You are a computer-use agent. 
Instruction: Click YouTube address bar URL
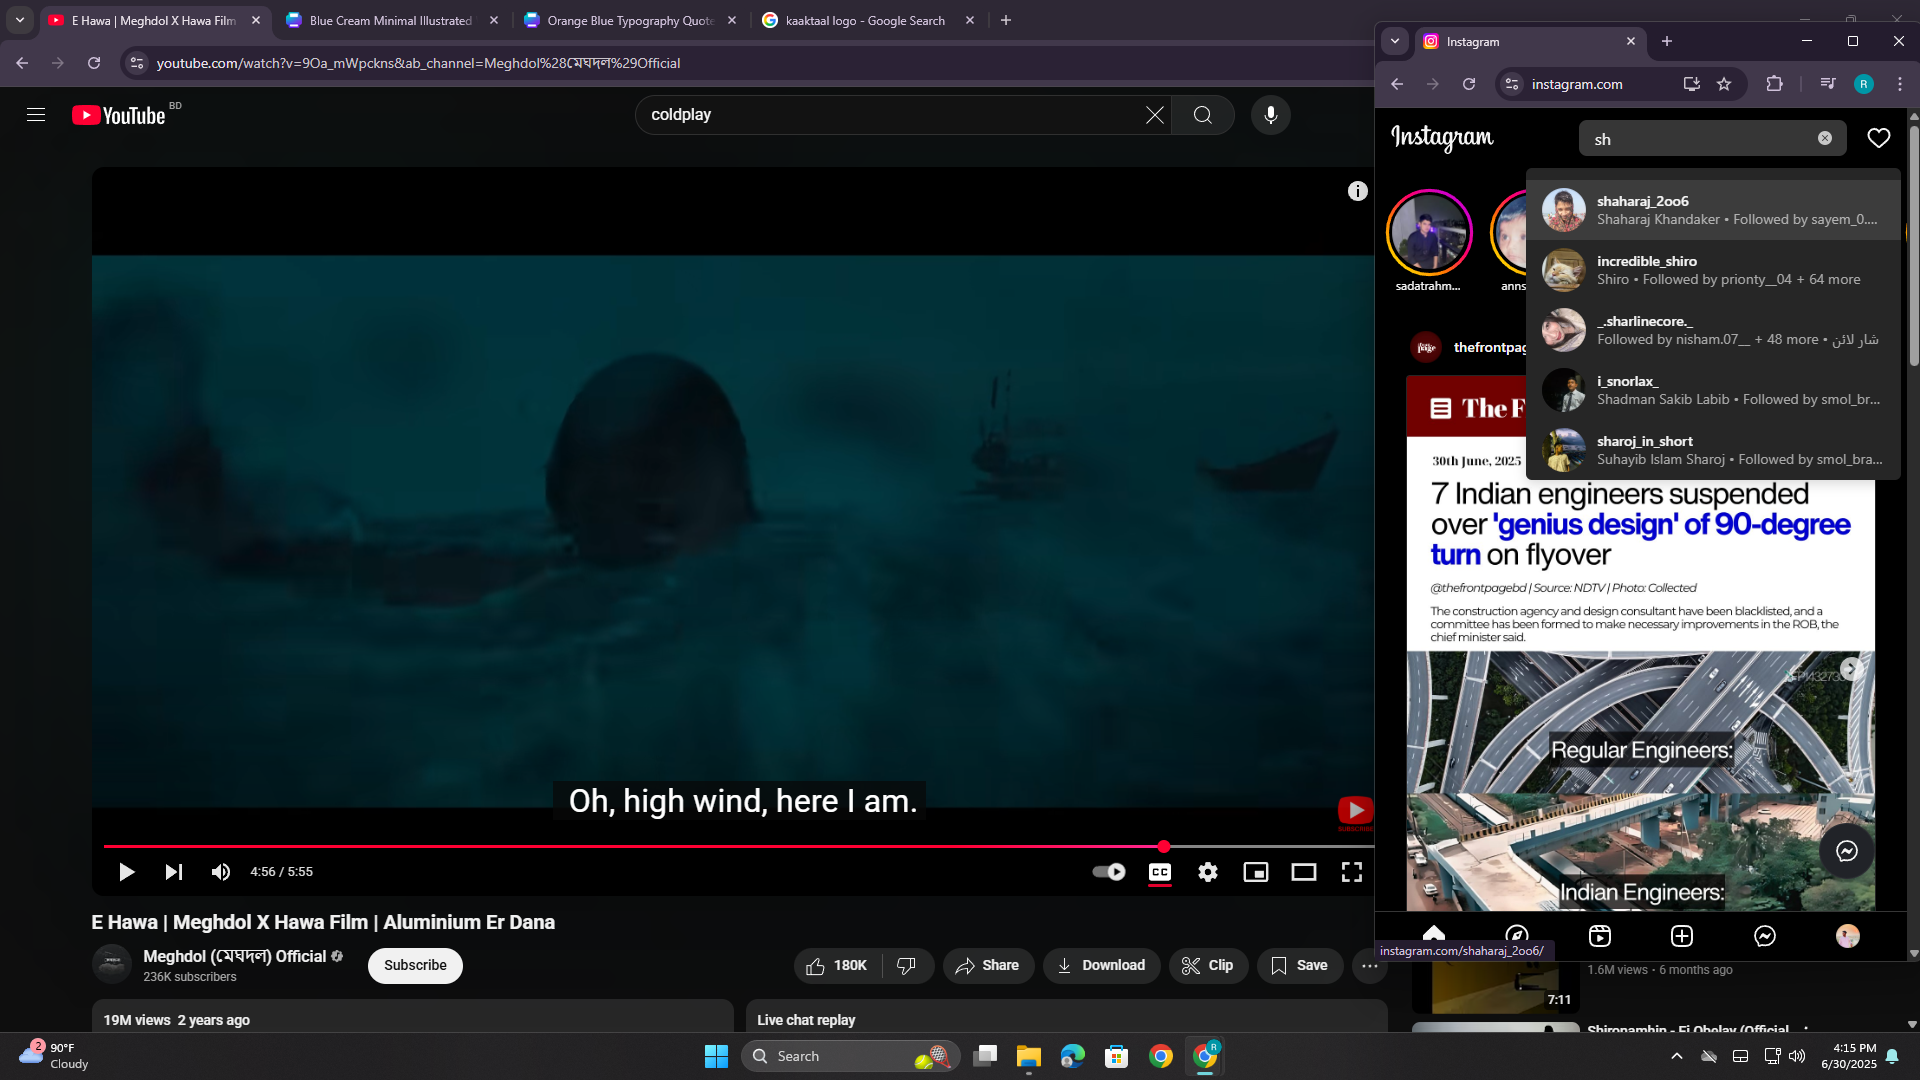(418, 63)
